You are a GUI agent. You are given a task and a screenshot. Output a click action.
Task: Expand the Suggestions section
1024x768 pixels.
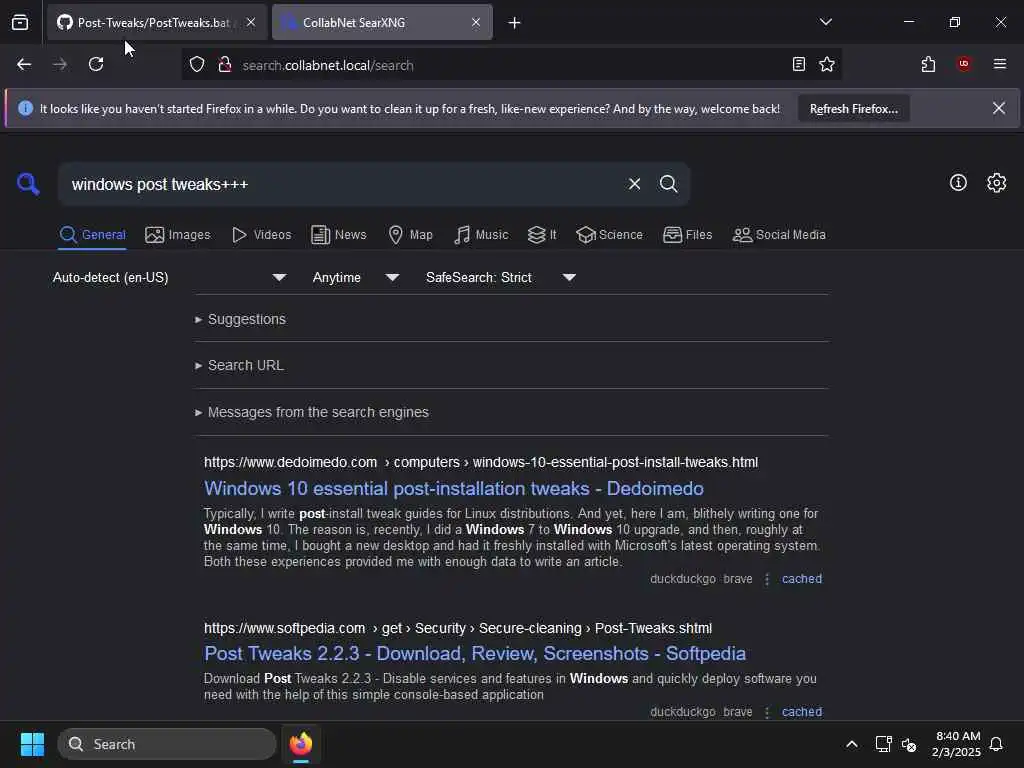pos(241,319)
